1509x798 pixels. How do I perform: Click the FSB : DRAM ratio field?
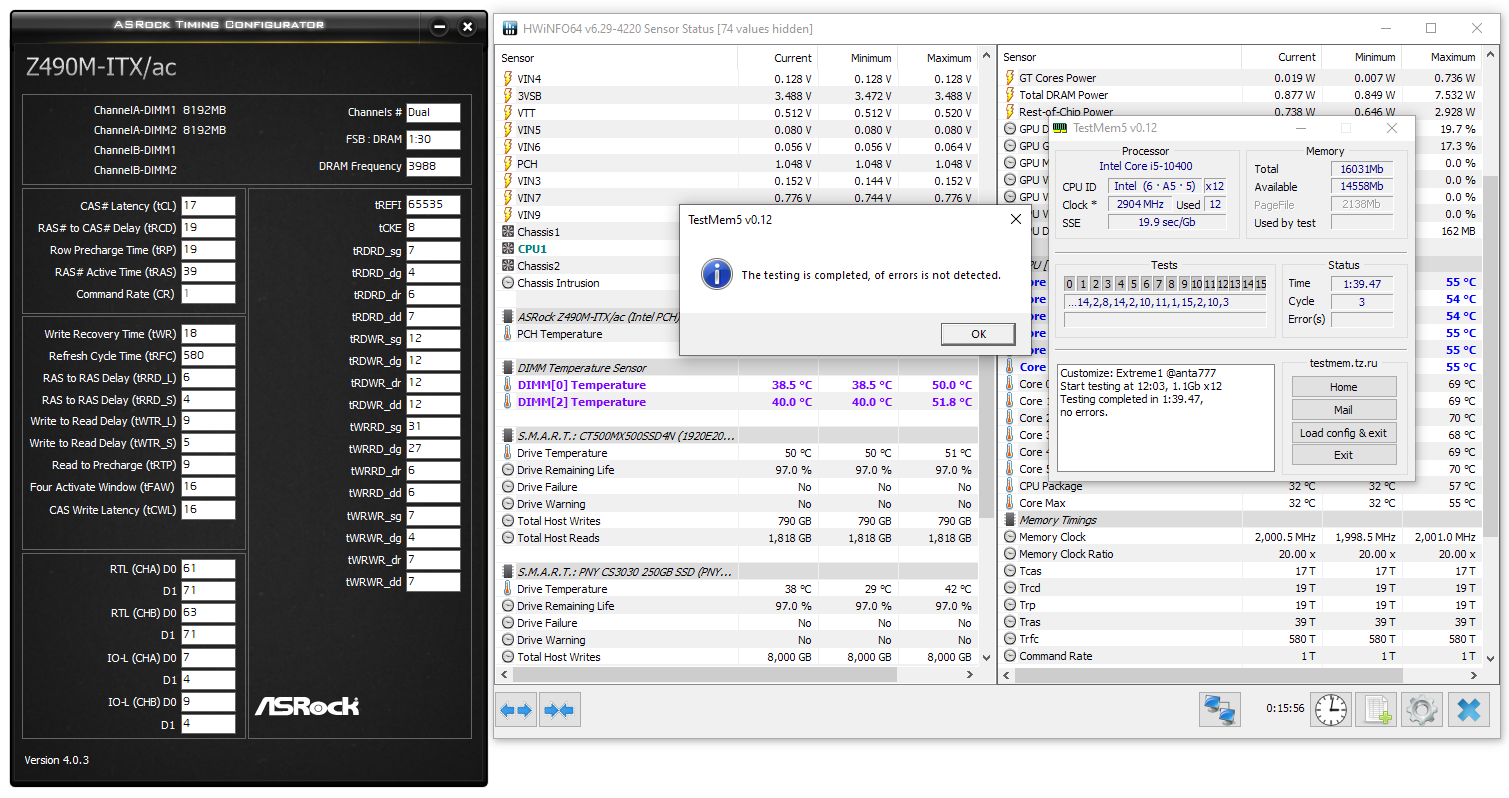(x=433, y=140)
